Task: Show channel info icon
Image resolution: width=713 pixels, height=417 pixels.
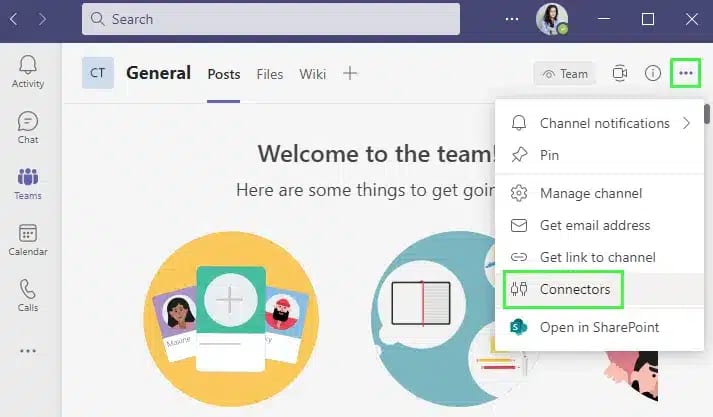Action: [653, 73]
